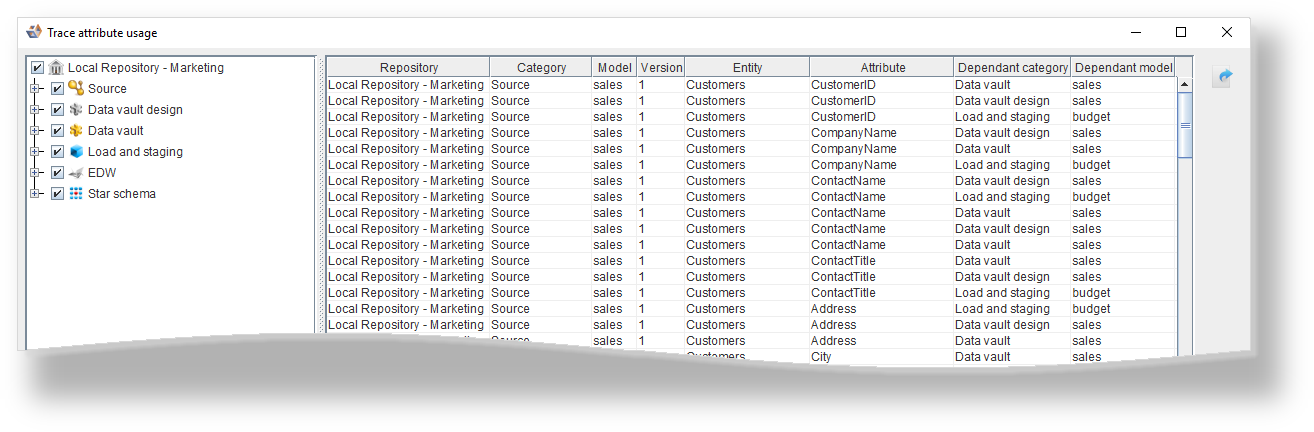Expand the EDW tree node
The width and height of the screenshot is (1314, 432).
36,173
